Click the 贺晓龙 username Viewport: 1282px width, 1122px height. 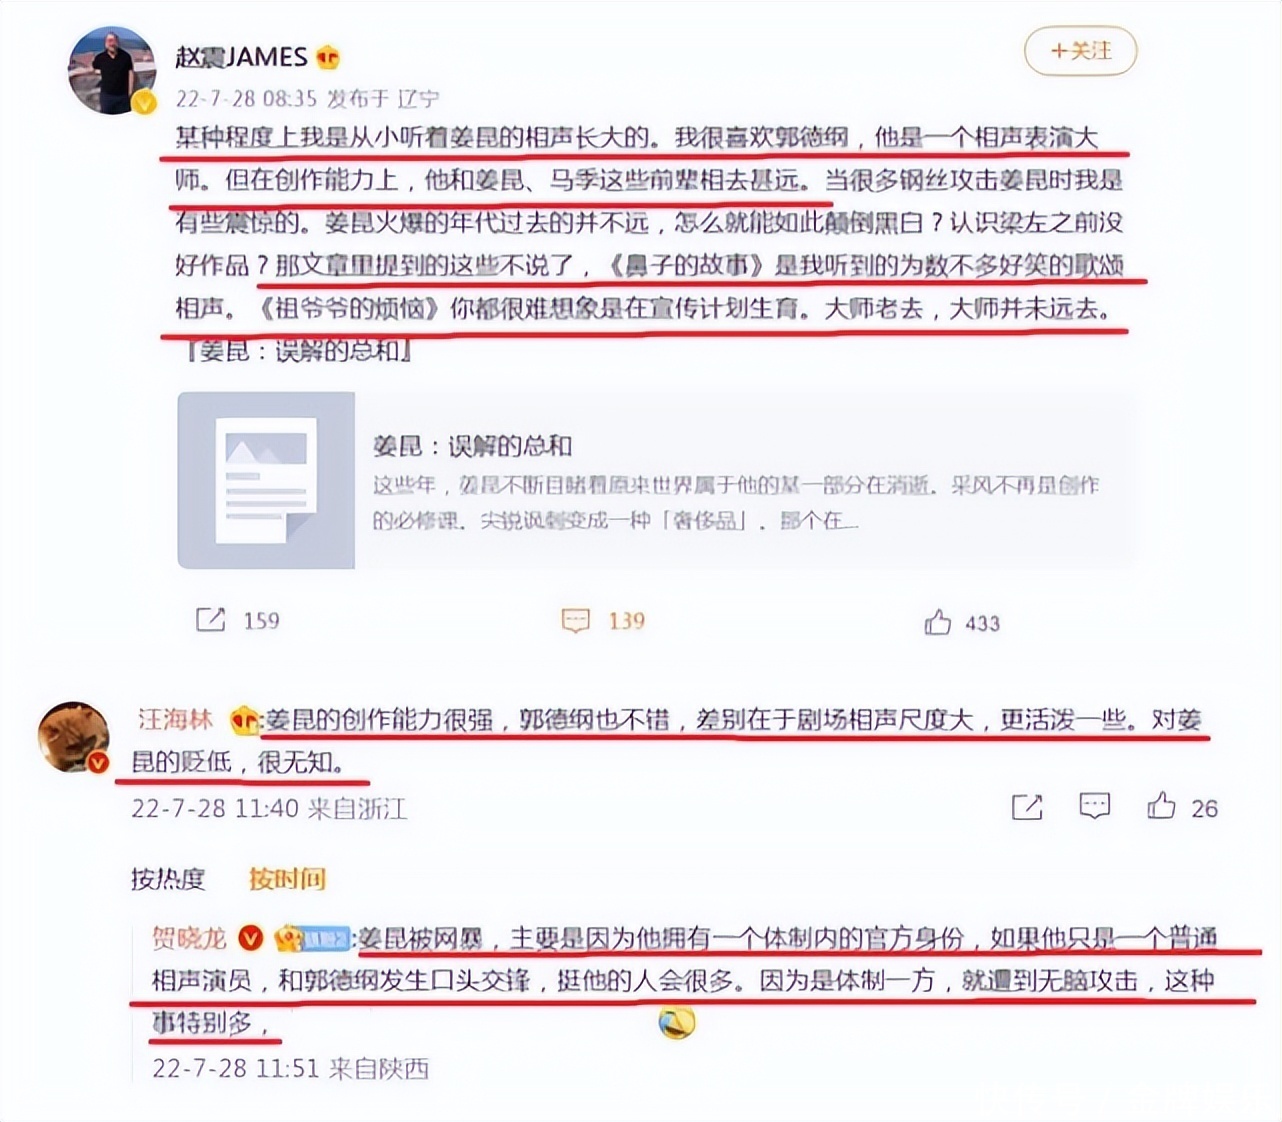(189, 938)
